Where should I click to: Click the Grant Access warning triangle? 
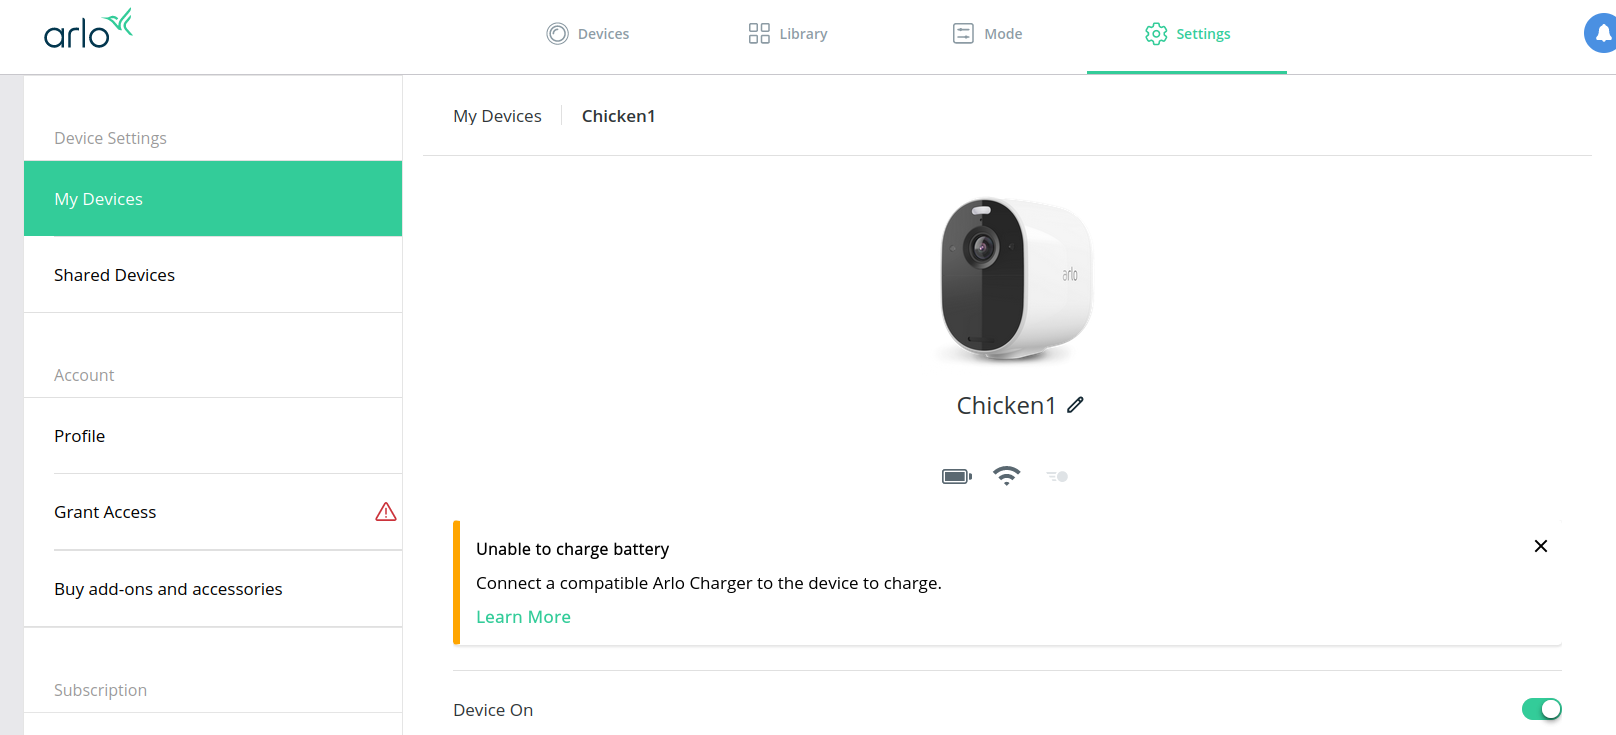click(x=386, y=512)
